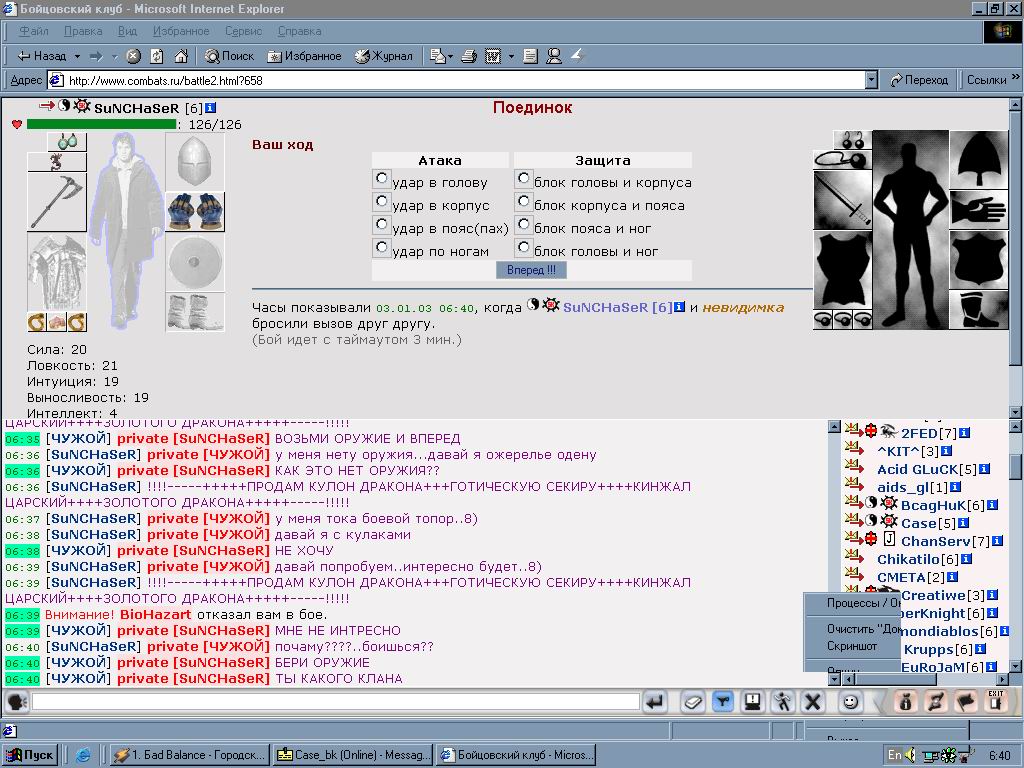
Task: Click the 'Вперед !!!' attack button
Action: point(531,270)
